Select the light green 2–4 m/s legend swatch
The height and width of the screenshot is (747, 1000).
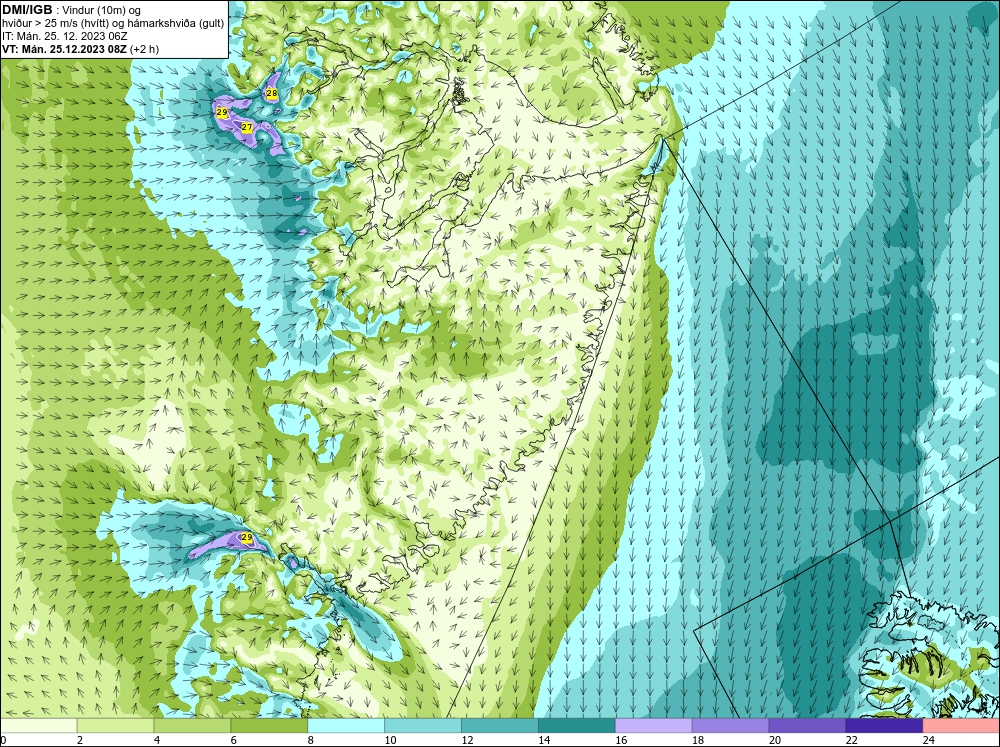point(115,726)
